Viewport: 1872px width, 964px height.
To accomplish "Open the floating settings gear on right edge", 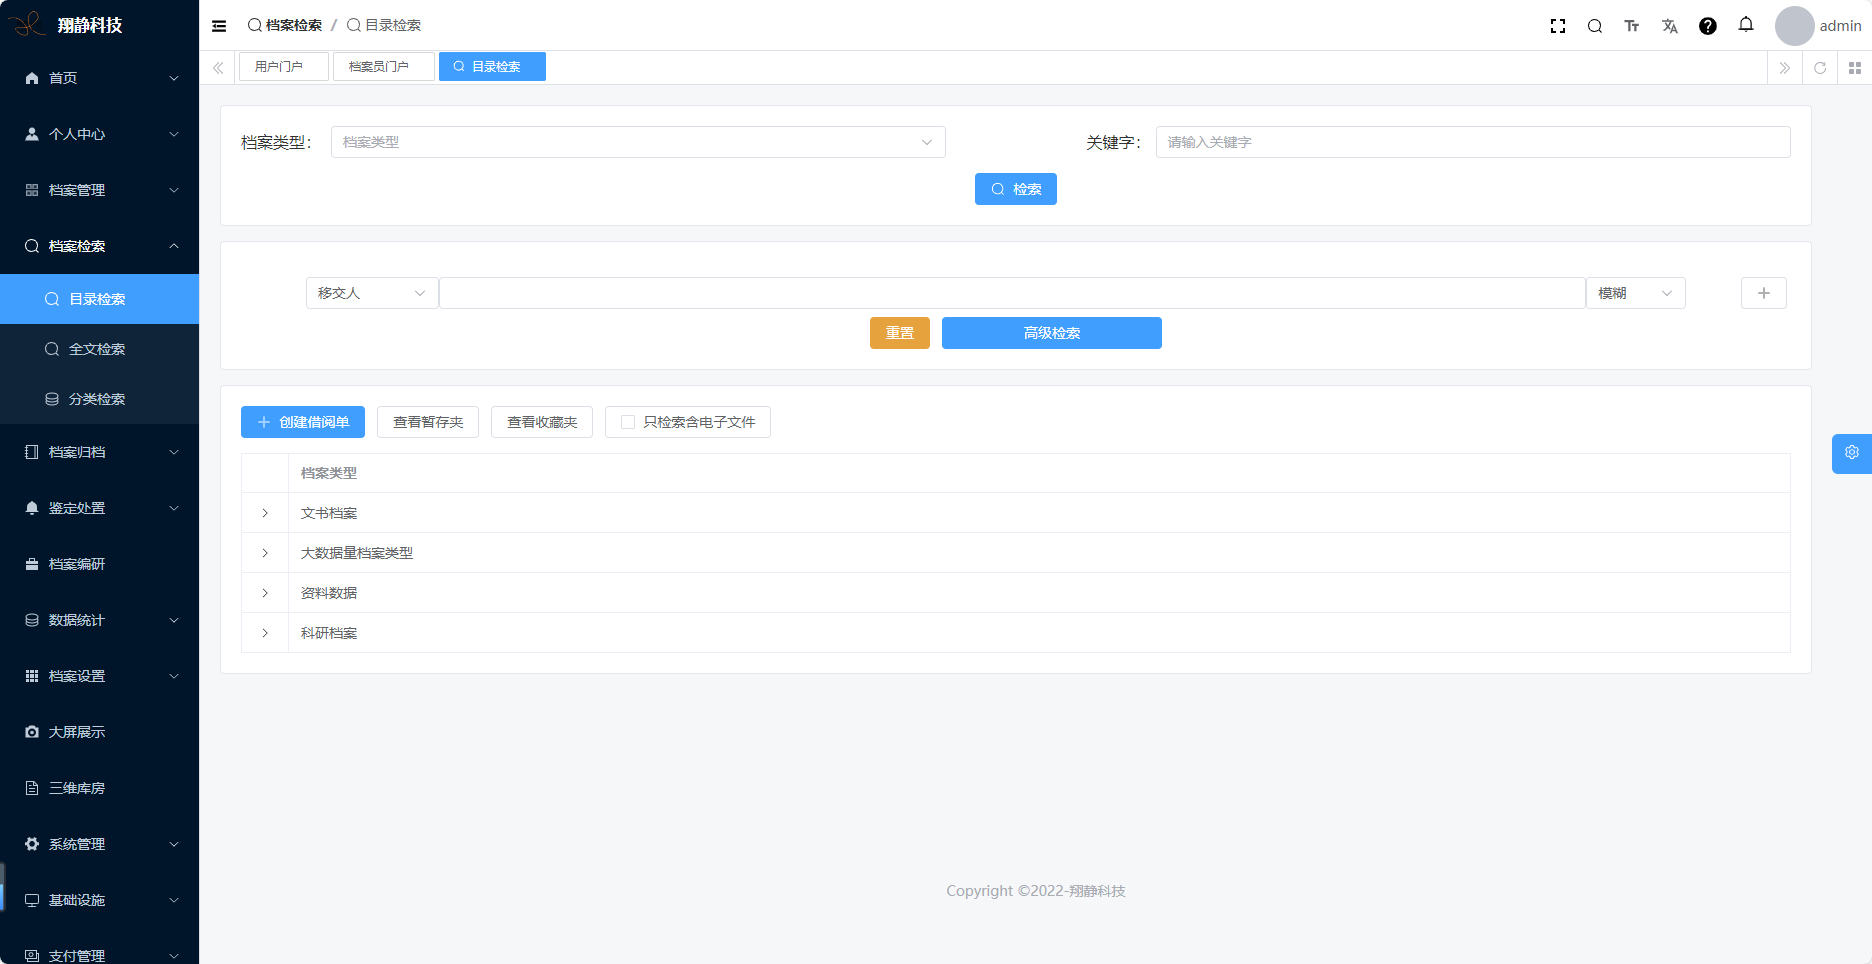I will coord(1851,453).
